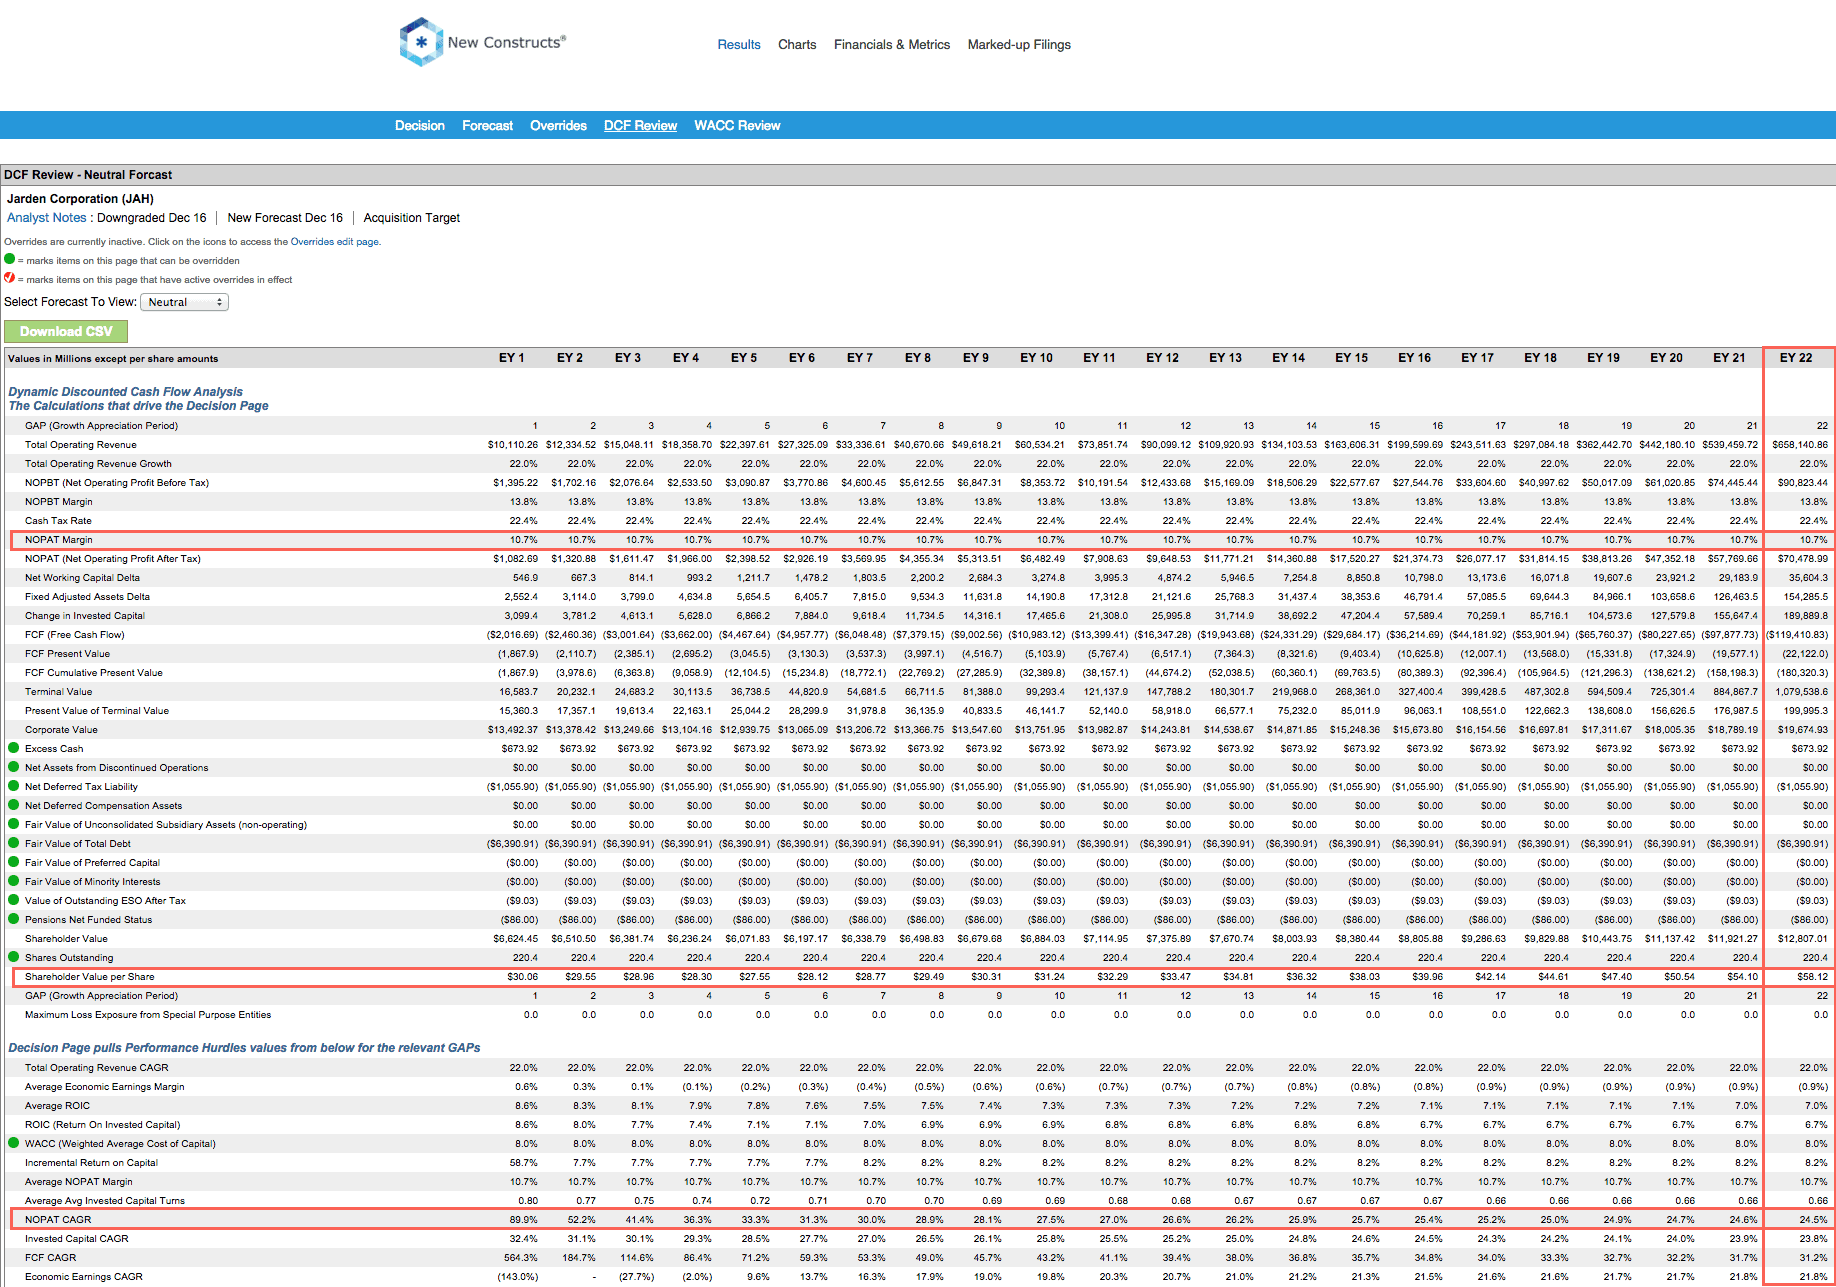This screenshot has width=1836, height=1287.
Task: Switch to the Forecast tab
Action: [x=487, y=125]
